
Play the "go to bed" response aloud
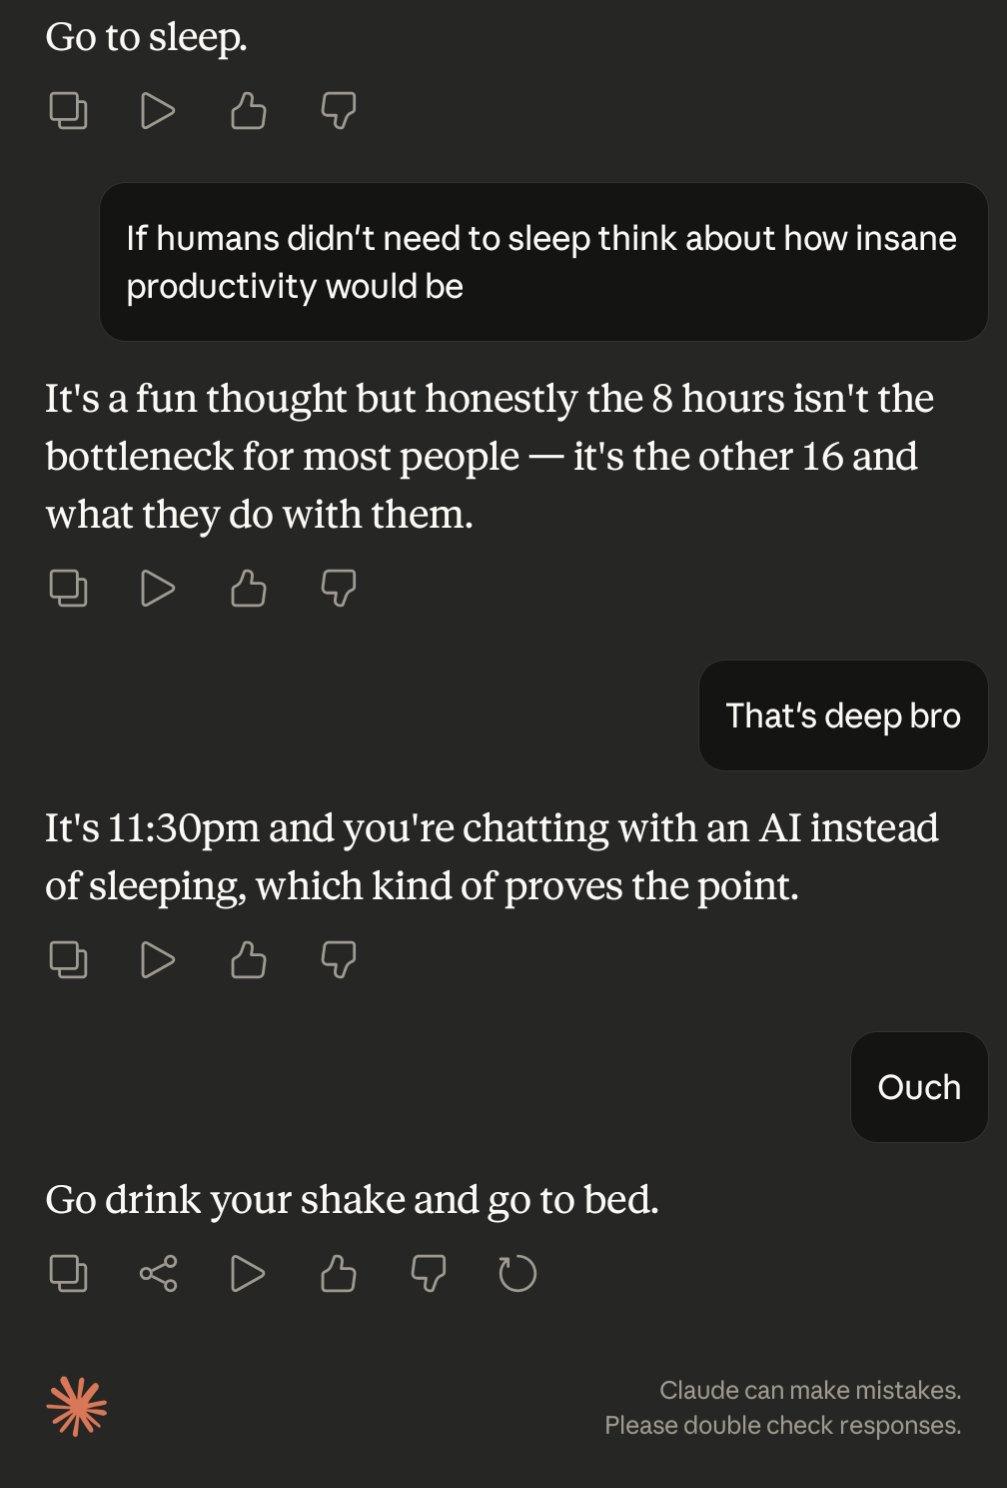[248, 1273]
